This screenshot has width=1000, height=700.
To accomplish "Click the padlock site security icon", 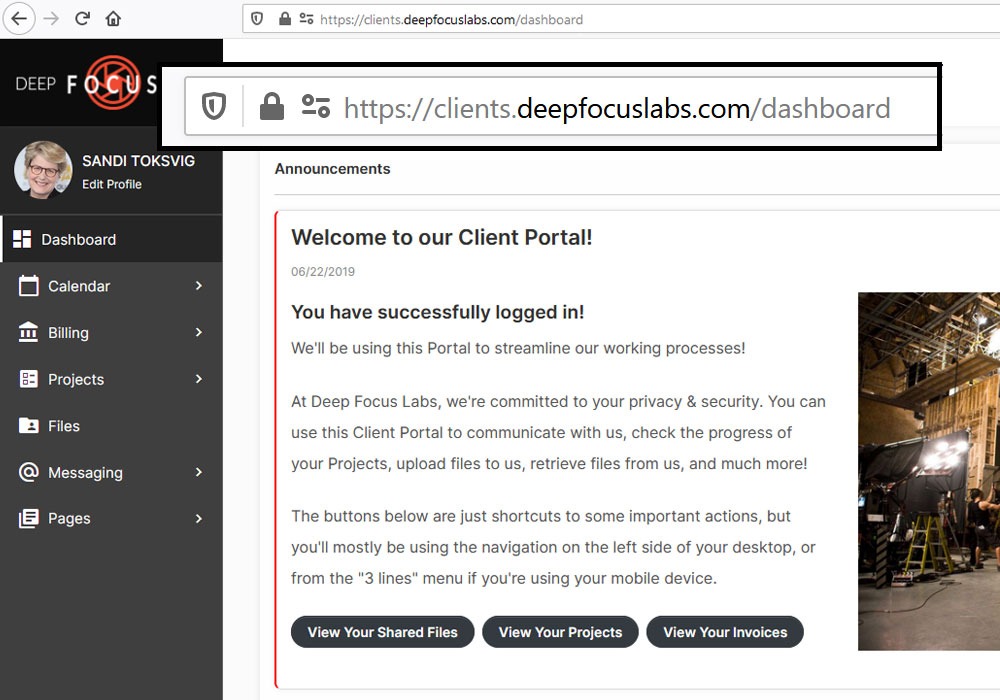I will (285, 19).
